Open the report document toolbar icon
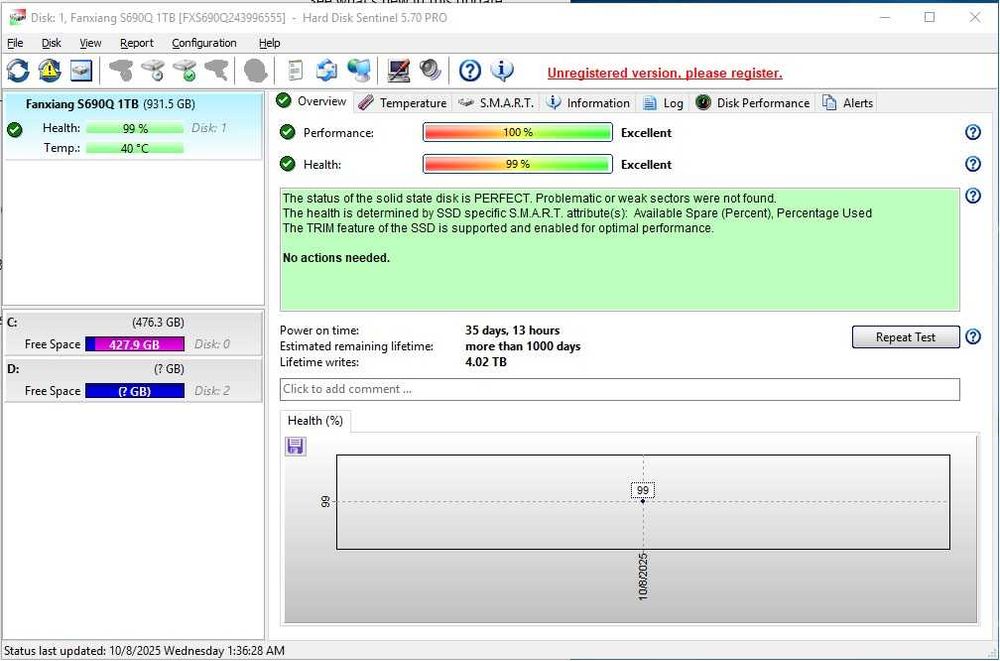The height and width of the screenshot is (661, 1000). pyautogui.click(x=295, y=70)
